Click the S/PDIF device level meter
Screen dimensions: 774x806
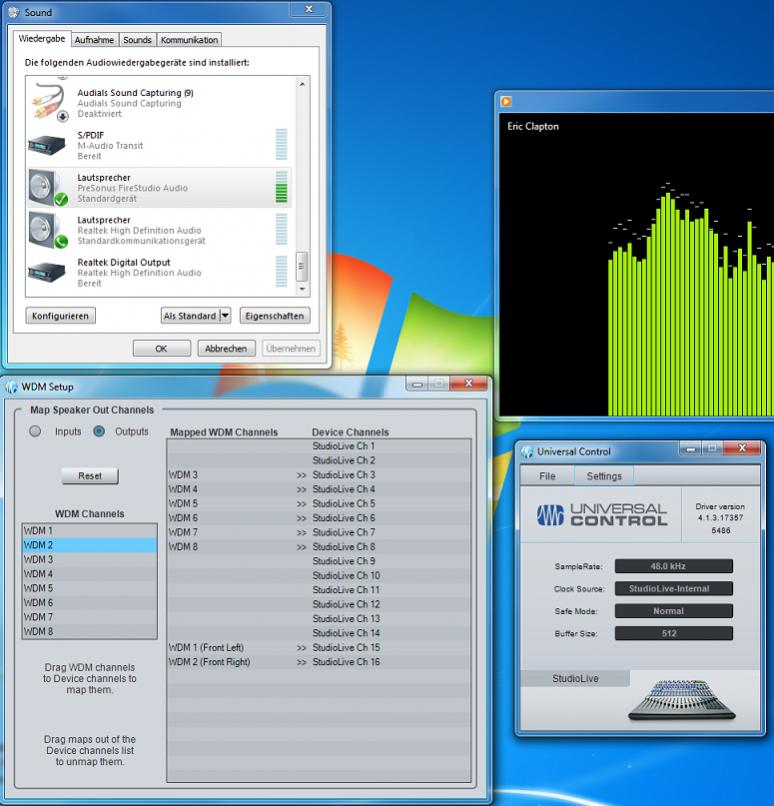pos(281,144)
